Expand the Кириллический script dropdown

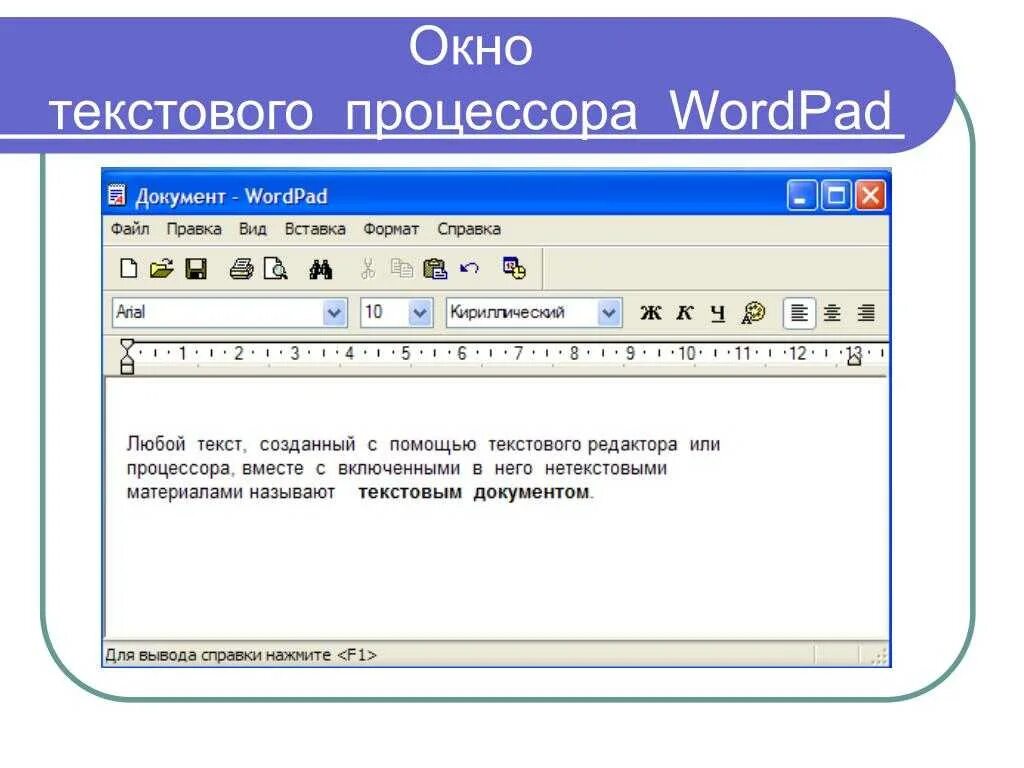pyautogui.click(x=609, y=313)
